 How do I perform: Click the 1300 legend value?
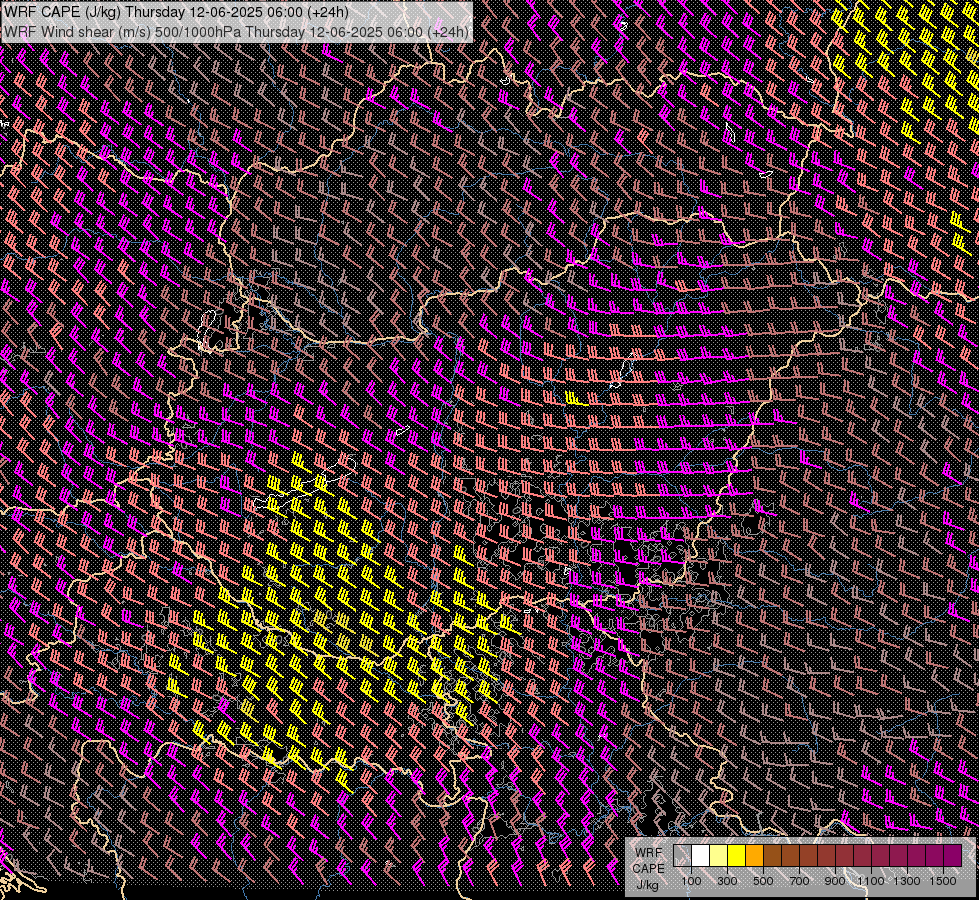click(907, 881)
